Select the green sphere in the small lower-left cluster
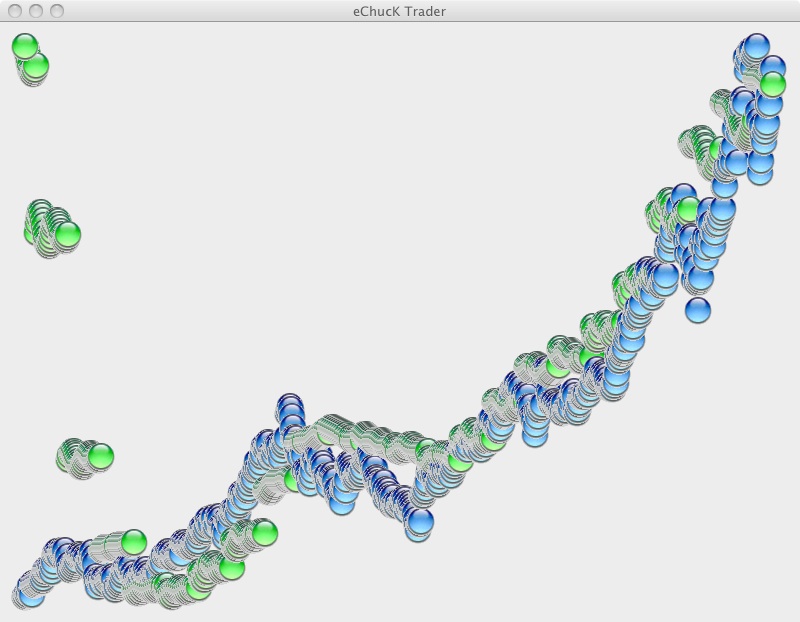 [x=100, y=457]
